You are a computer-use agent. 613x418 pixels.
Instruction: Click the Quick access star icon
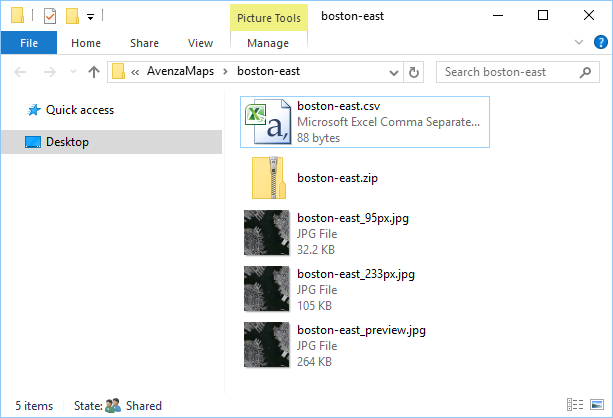coord(34,110)
